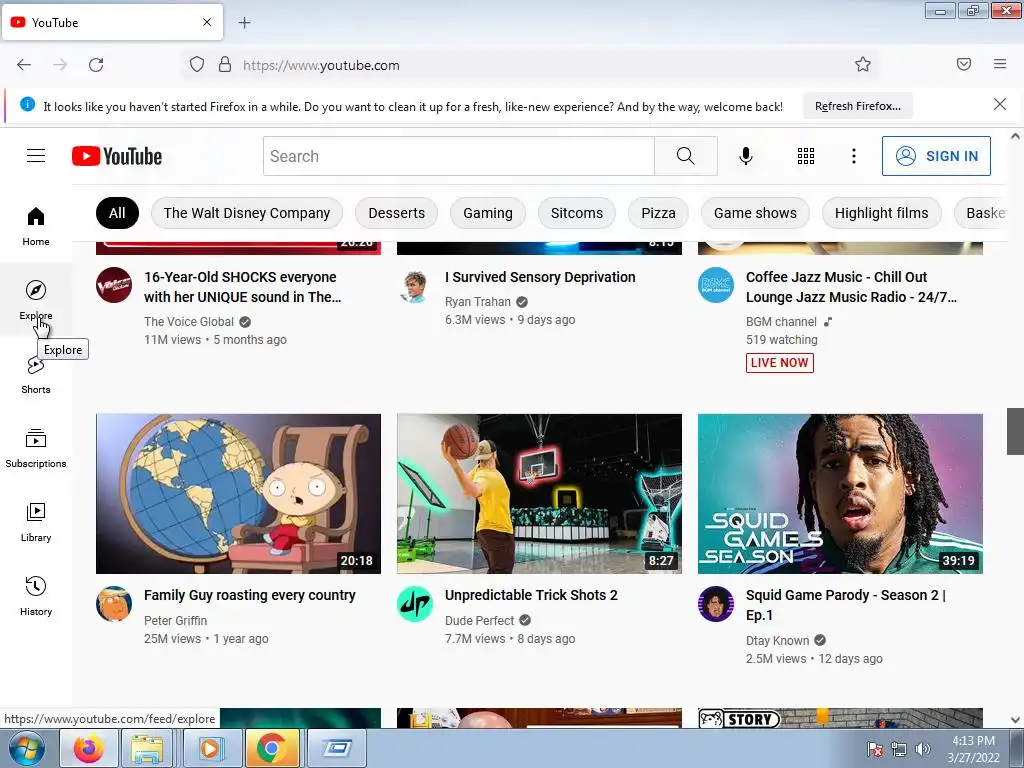Reload the page with the refresh icon
1024x768 pixels.
coord(96,65)
